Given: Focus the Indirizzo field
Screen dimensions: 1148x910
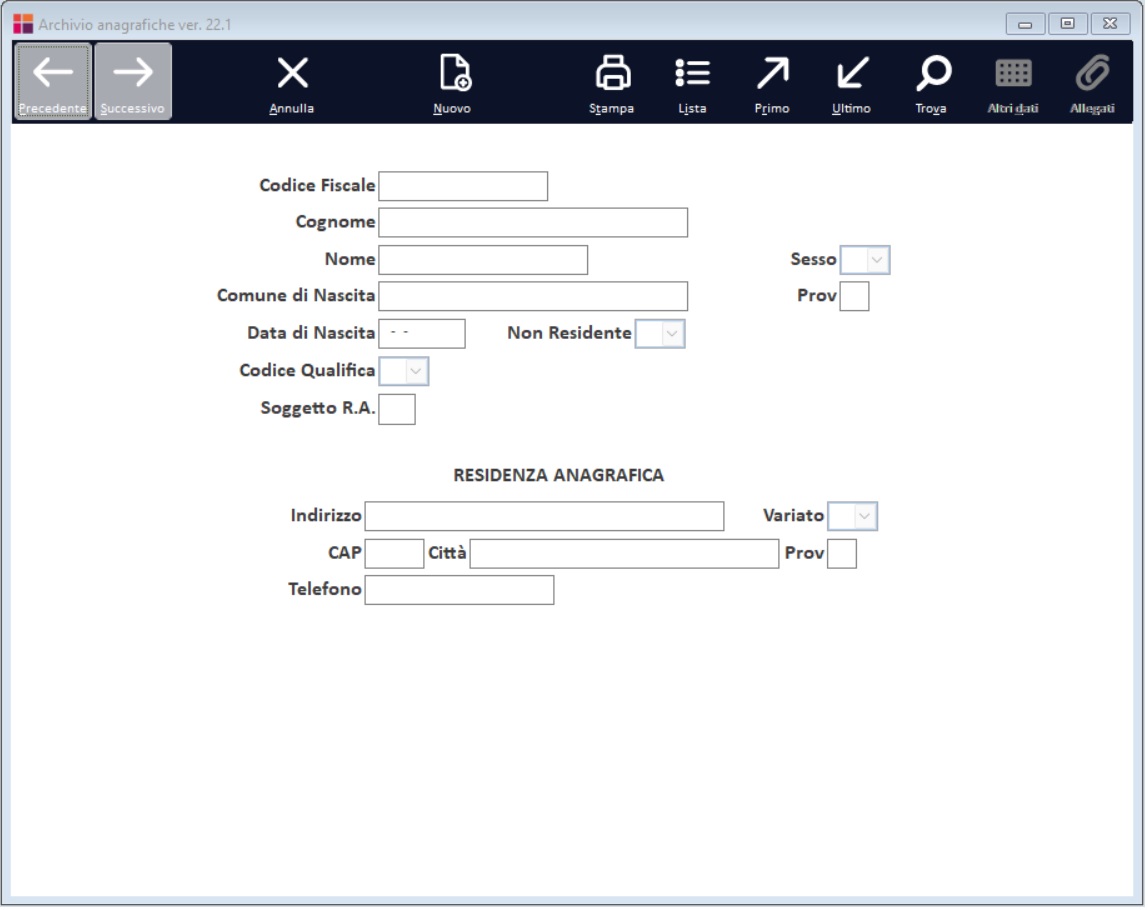Looking at the screenshot, I should [545, 517].
